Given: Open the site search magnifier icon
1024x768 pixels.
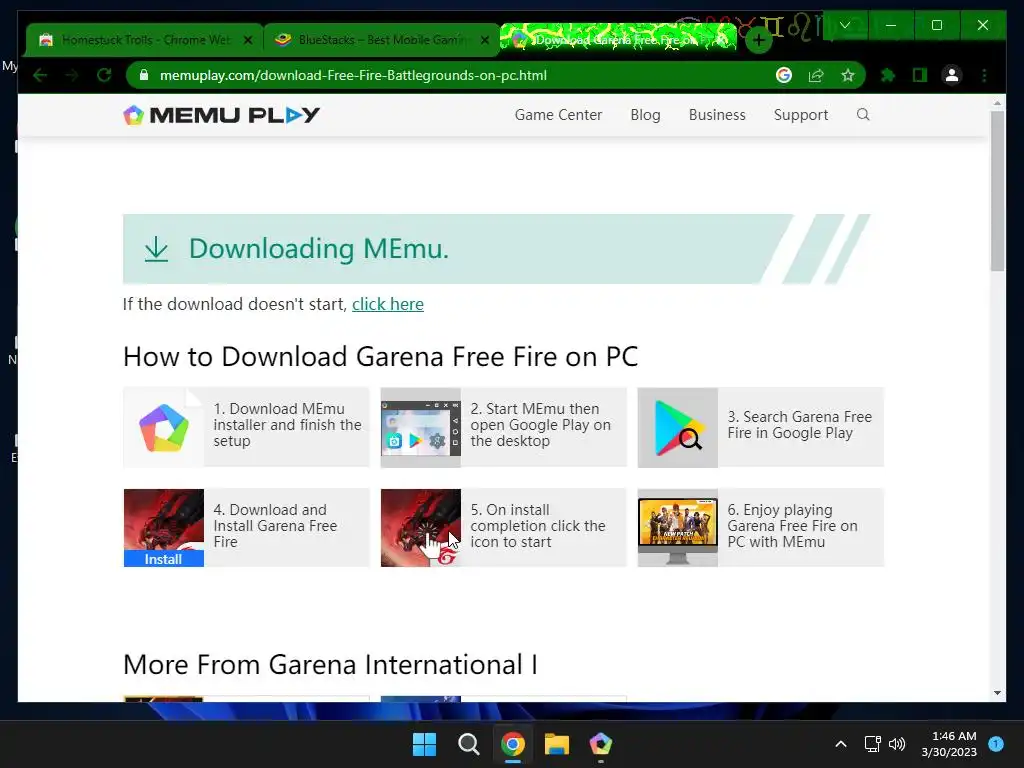Looking at the screenshot, I should coord(863,115).
